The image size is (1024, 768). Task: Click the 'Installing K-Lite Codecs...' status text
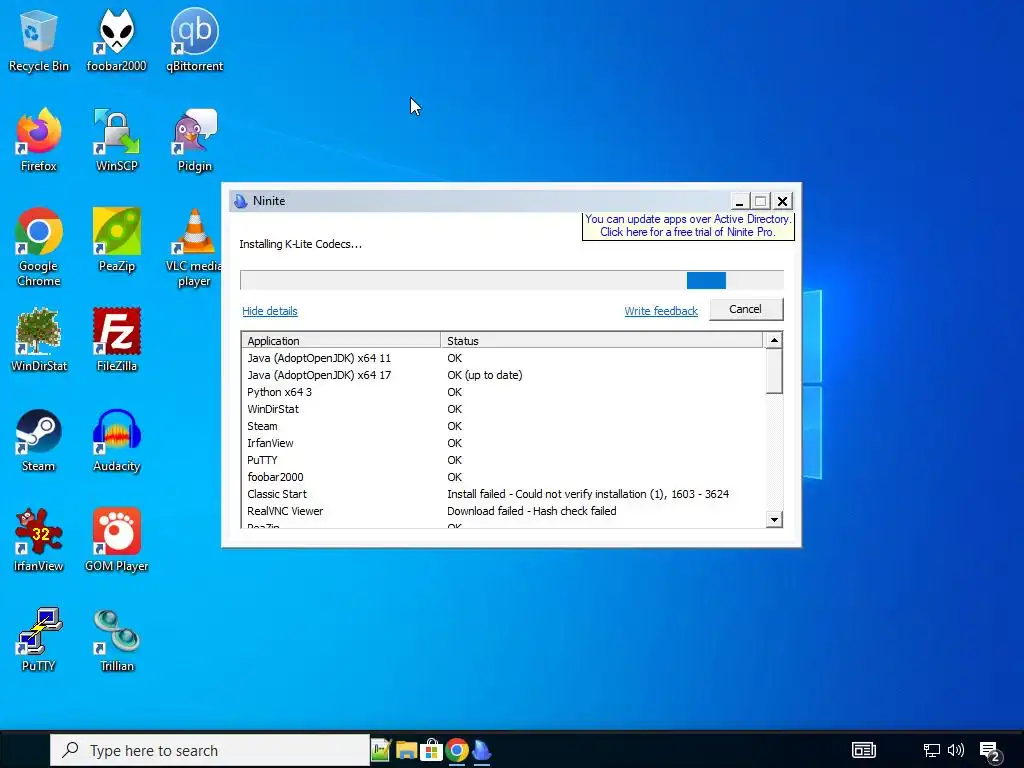300,244
